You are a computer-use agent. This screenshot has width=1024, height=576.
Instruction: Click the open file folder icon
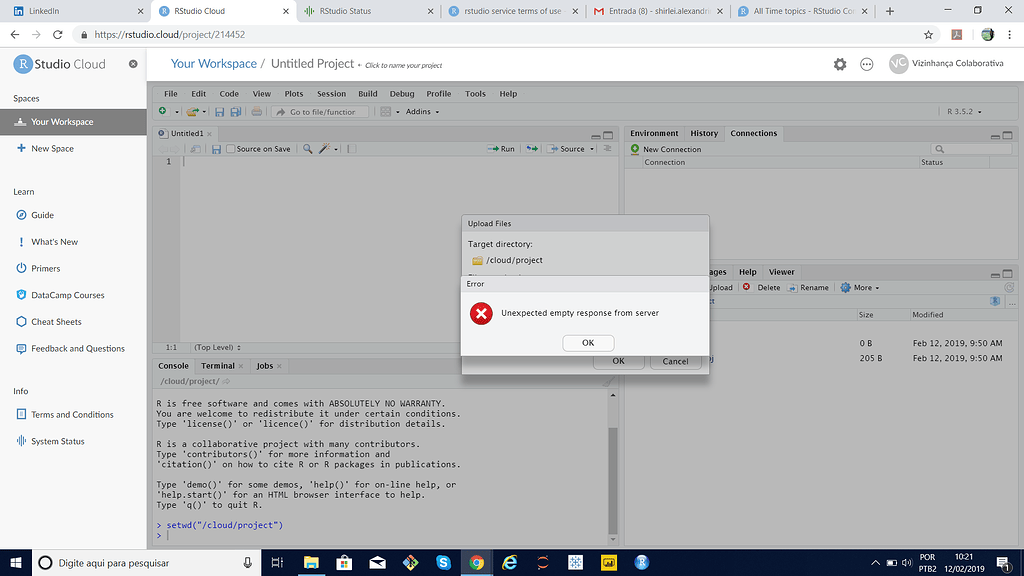192,112
